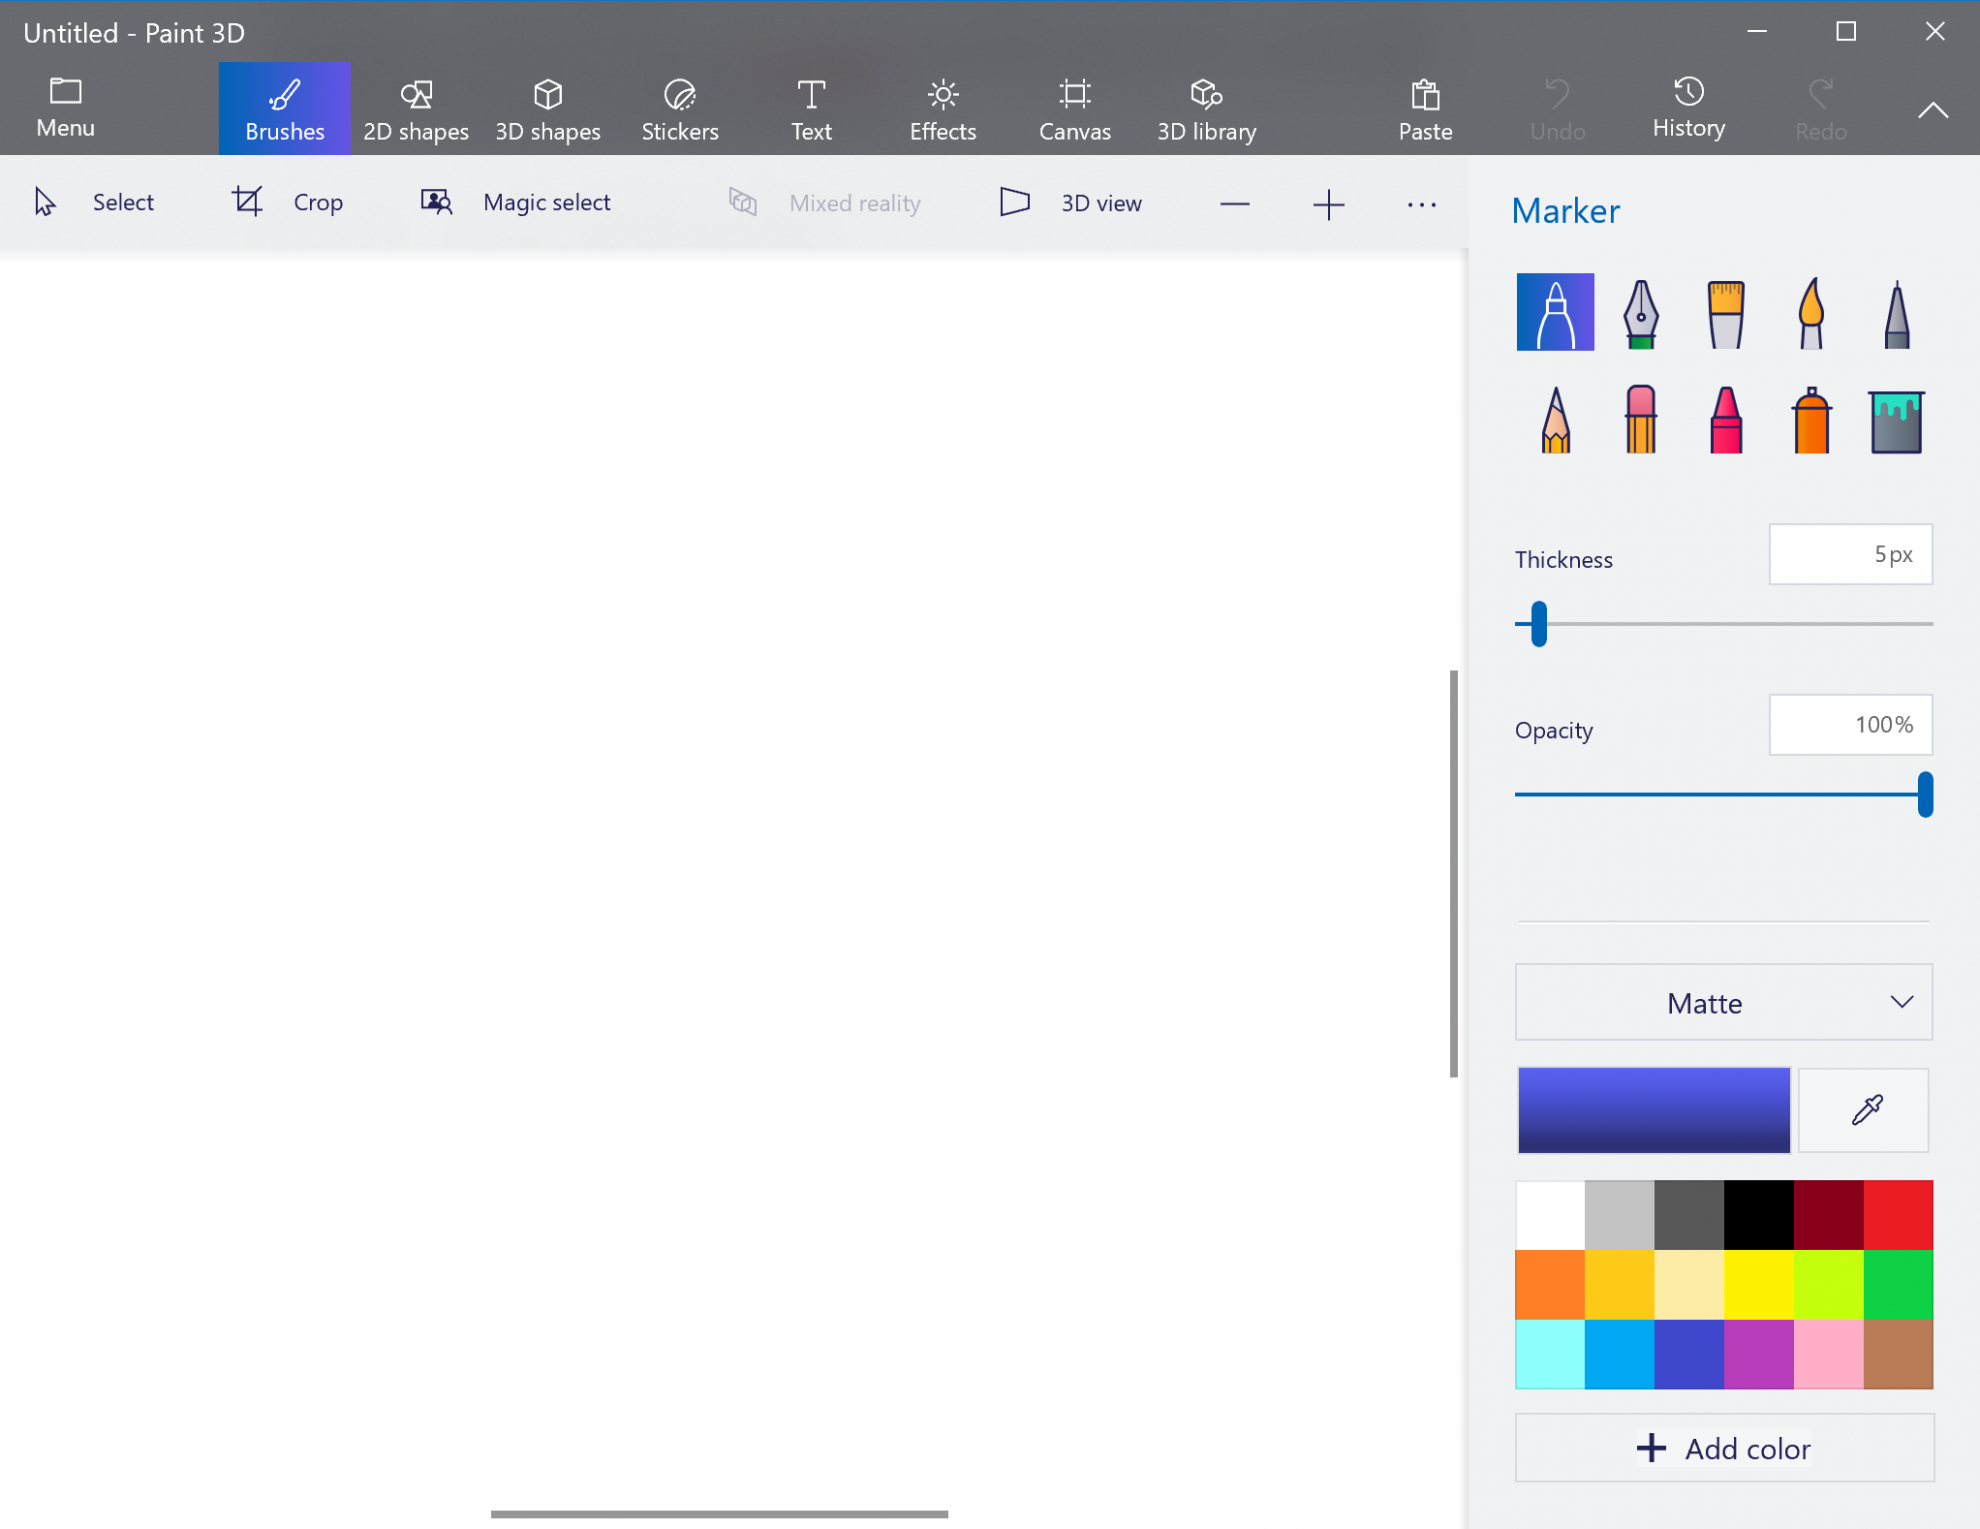1980x1529 pixels.
Task: Select the Calligraphy pen brush
Action: pyautogui.click(x=1638, y=312)
